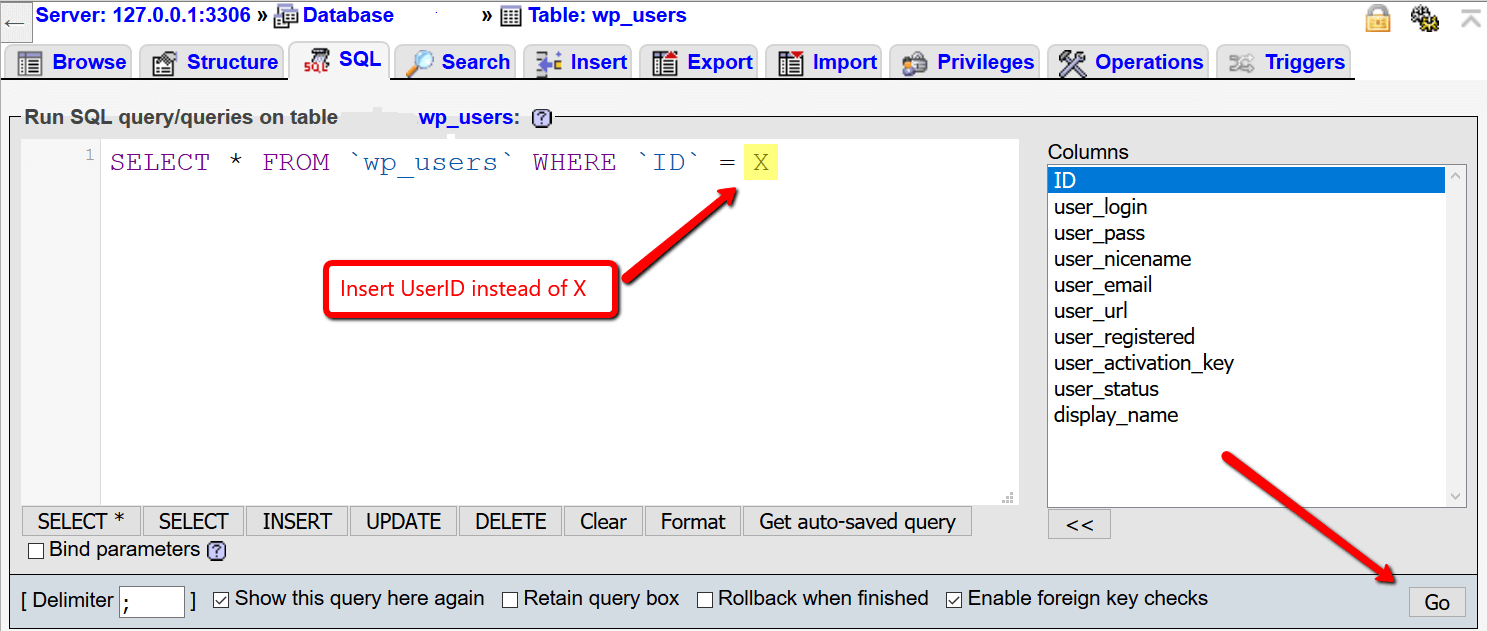
Task: Click the back arrow navigation panel icon
Action: coord(15,21)
